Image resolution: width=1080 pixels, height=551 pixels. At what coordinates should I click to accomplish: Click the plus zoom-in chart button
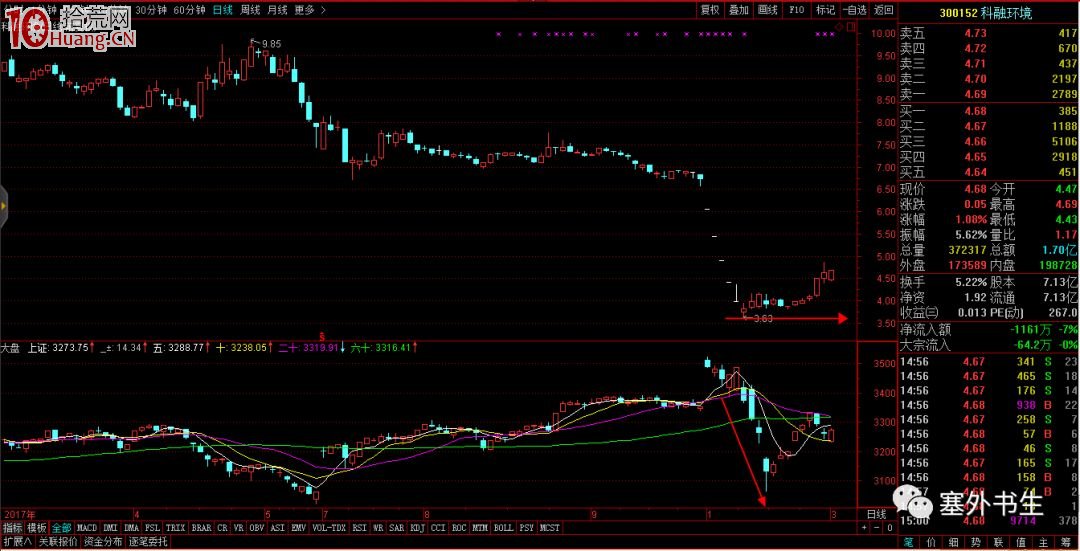tap(863, 528)
